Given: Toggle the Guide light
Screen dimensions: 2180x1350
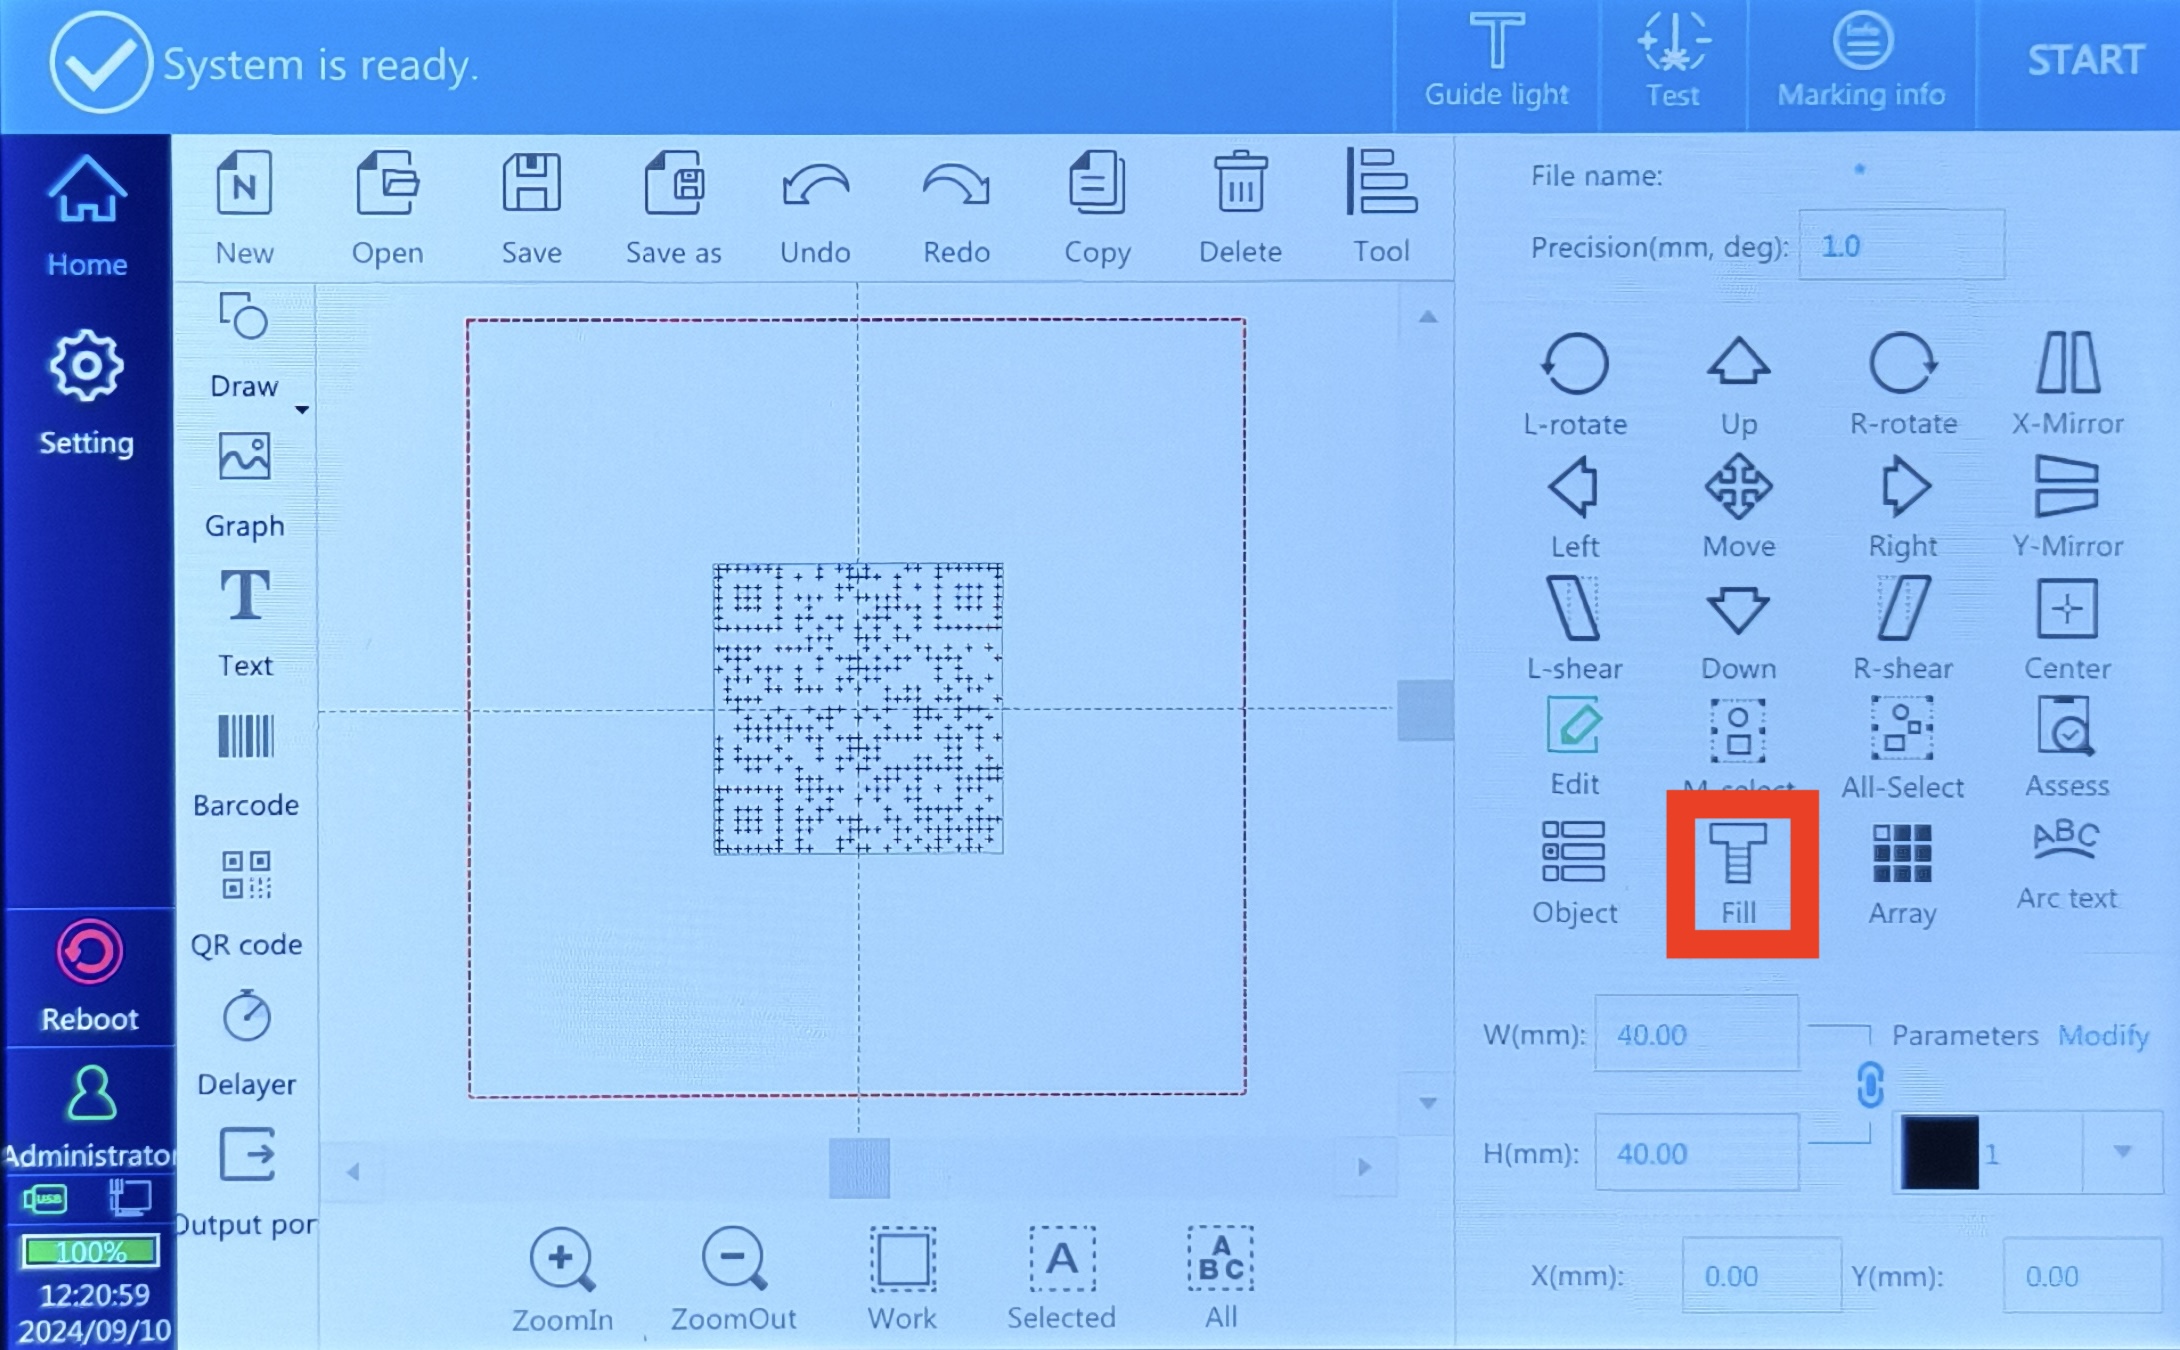Looking at the screenshot, I should (x=1496, y=60).
